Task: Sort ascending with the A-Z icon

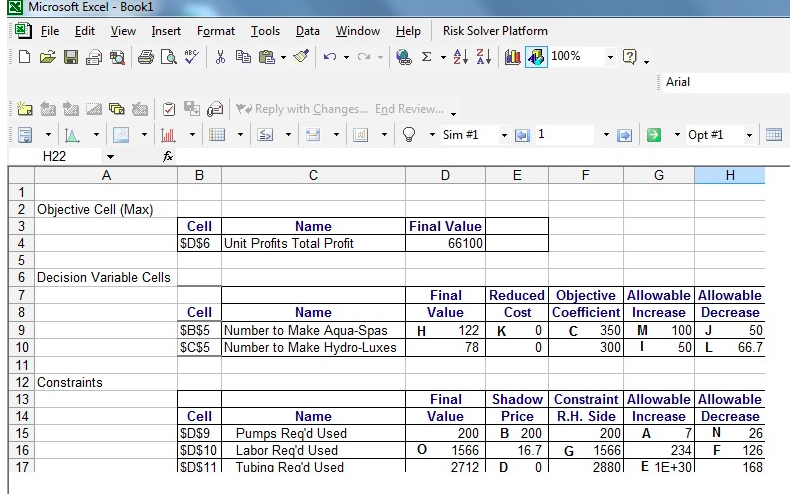Action: (x=455, y=57)
